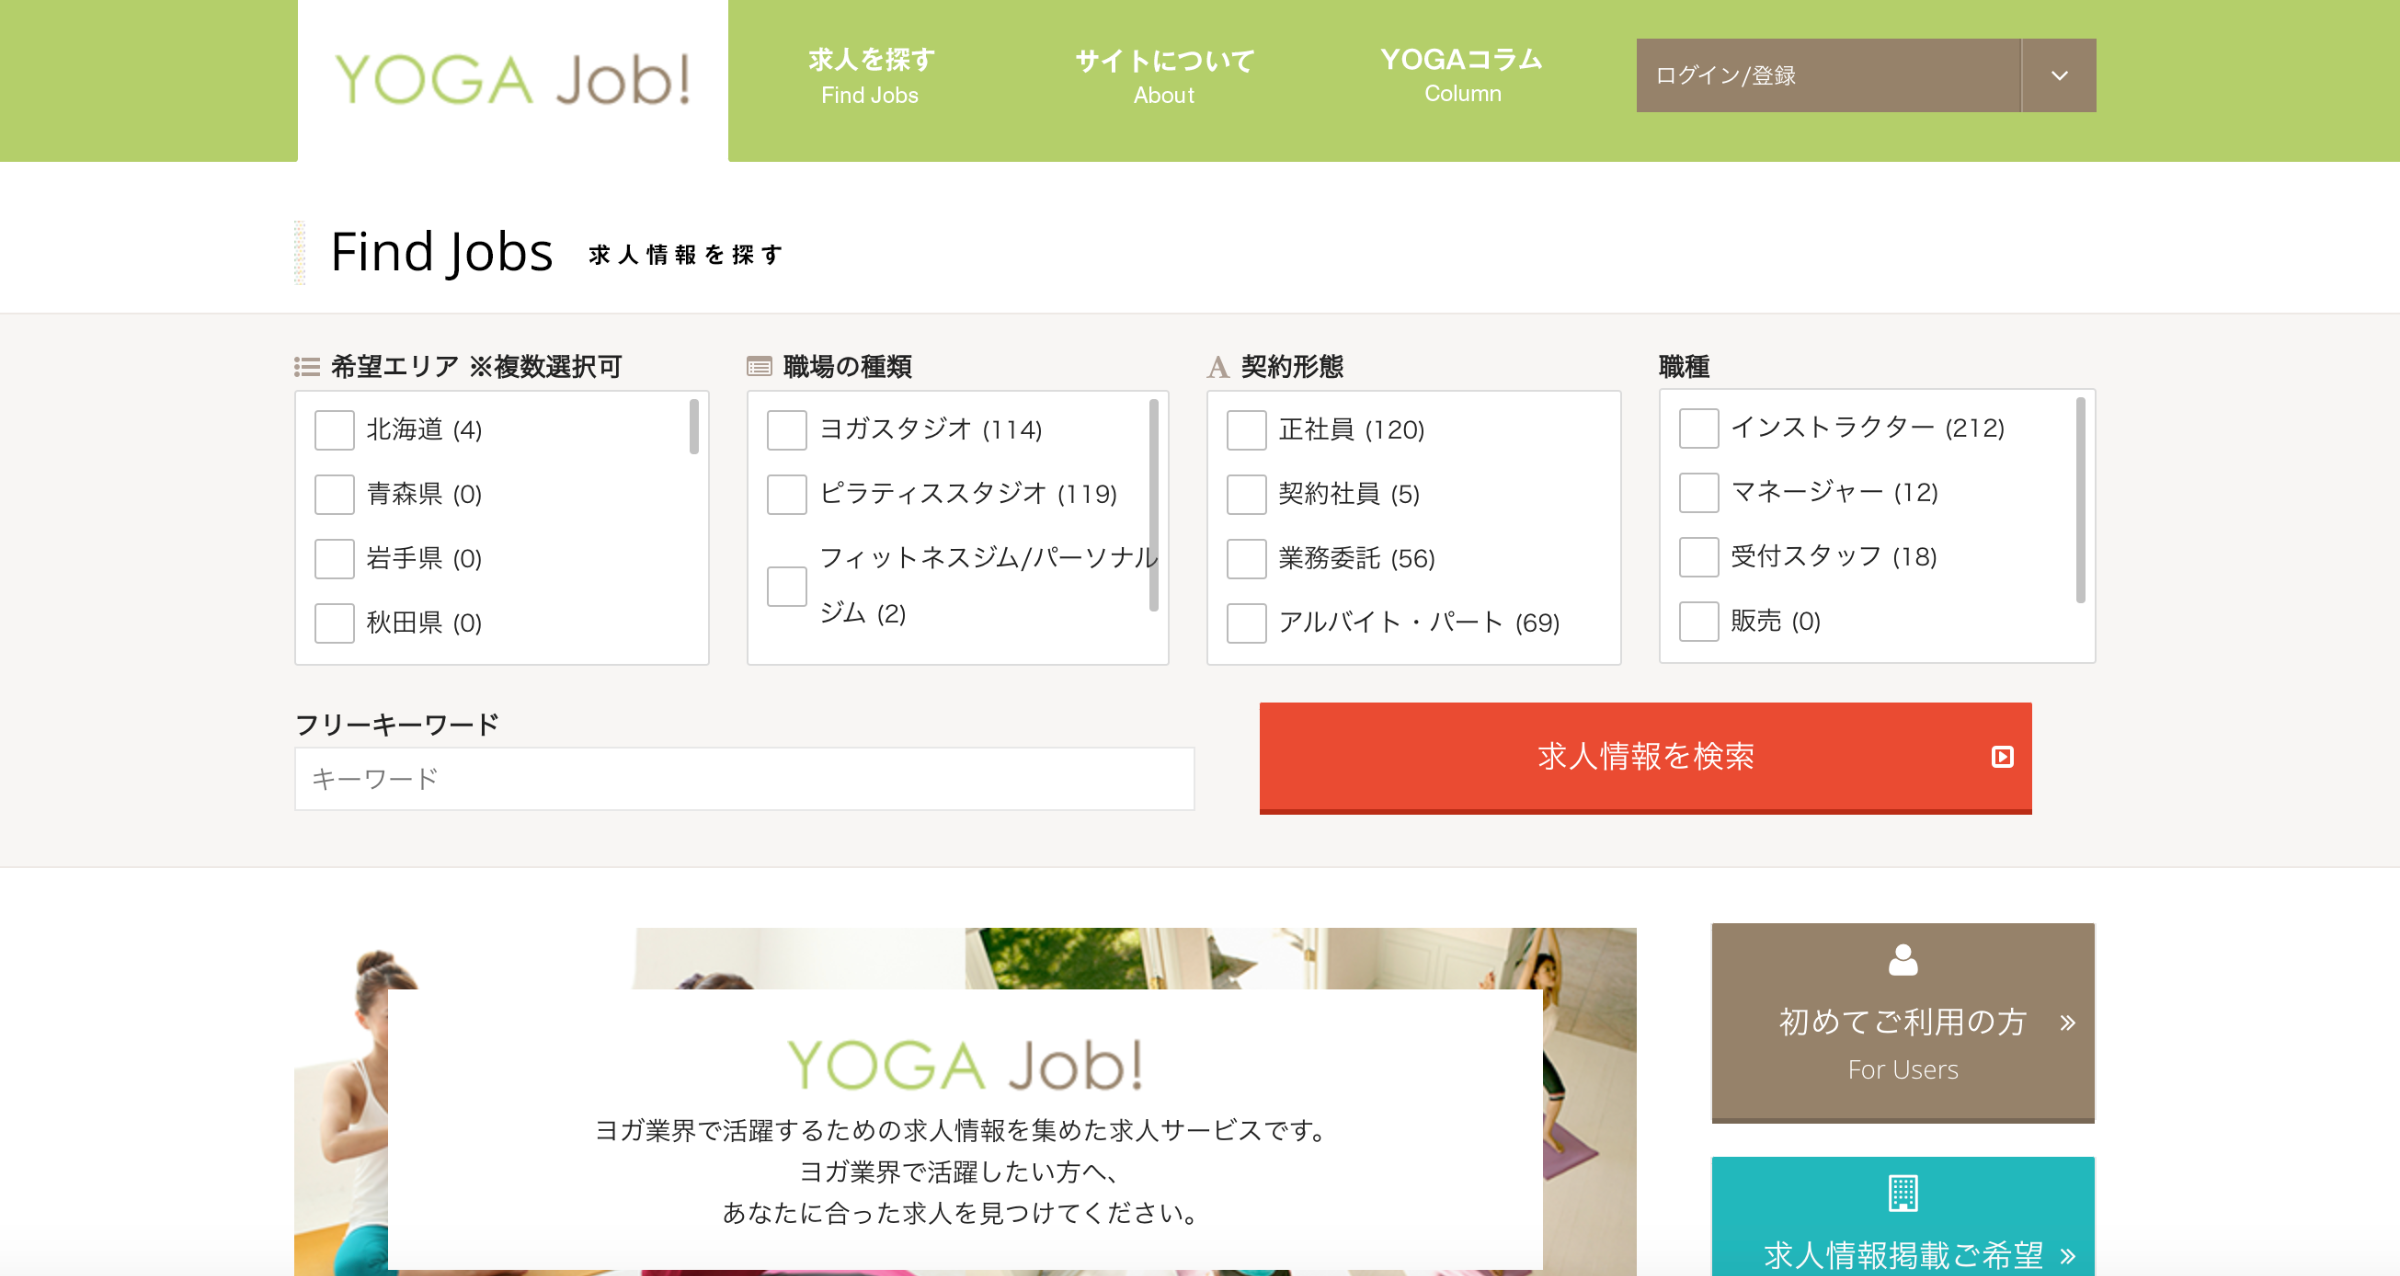Check the 業務委託 (56) checkbox
2400x1276 pixels.
click(1246, 558)
